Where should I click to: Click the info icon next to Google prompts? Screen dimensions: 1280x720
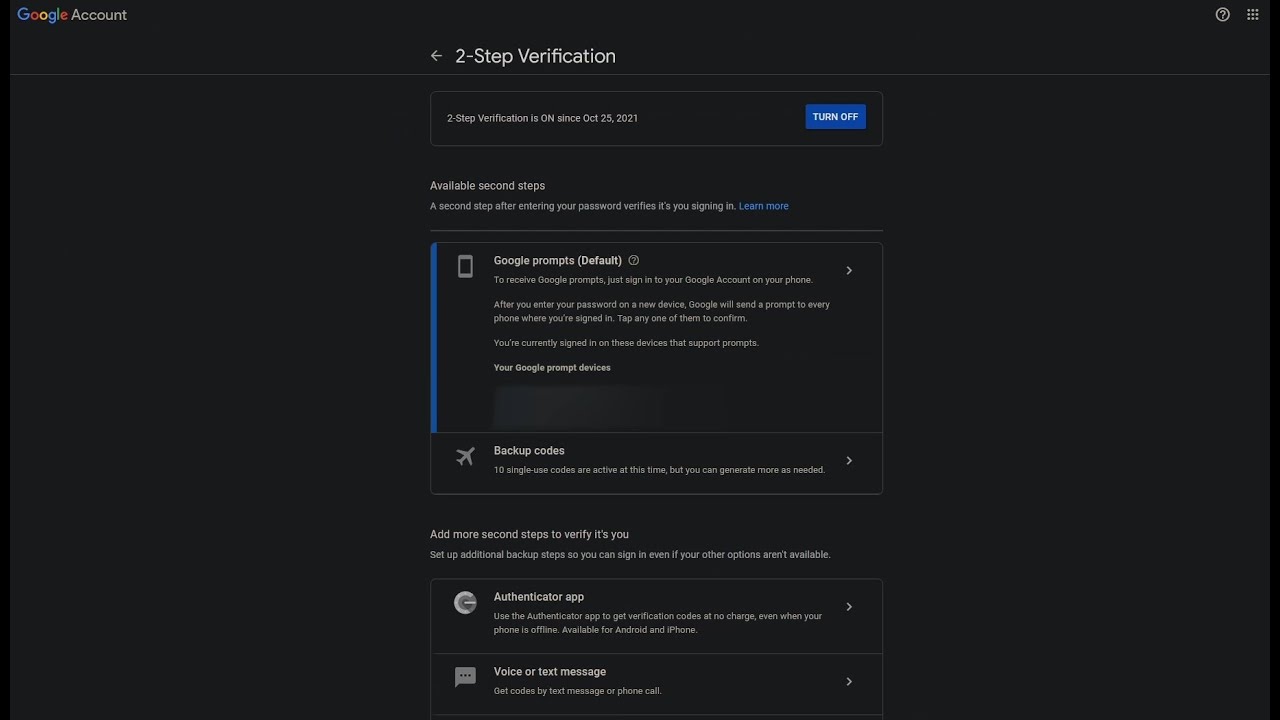click(x=633, y=260)
